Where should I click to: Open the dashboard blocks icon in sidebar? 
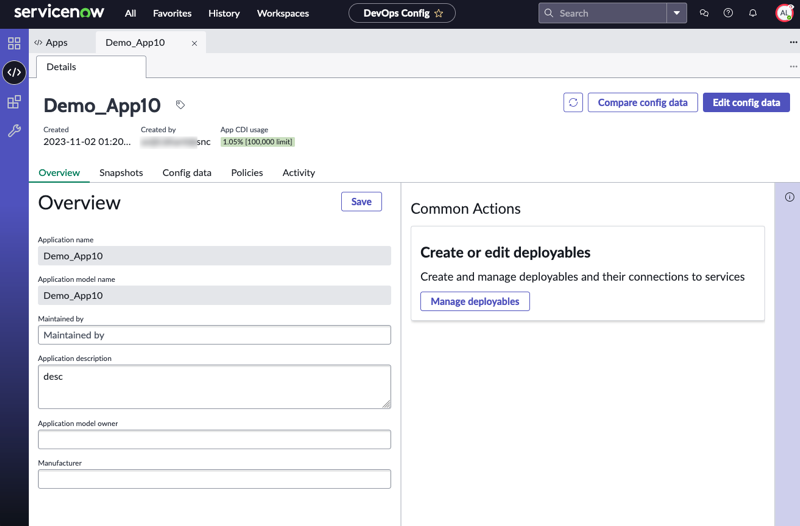coord(14,102)
